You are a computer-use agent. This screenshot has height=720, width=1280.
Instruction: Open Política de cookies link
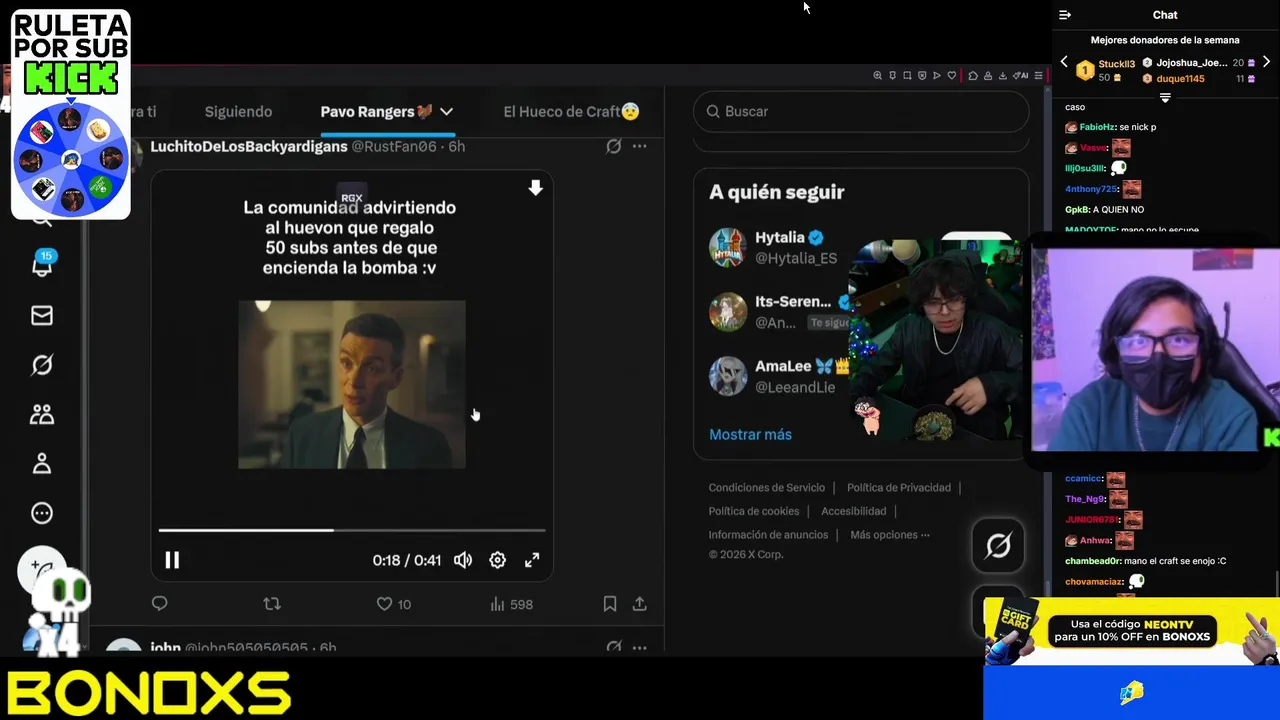tap(754, 511)
